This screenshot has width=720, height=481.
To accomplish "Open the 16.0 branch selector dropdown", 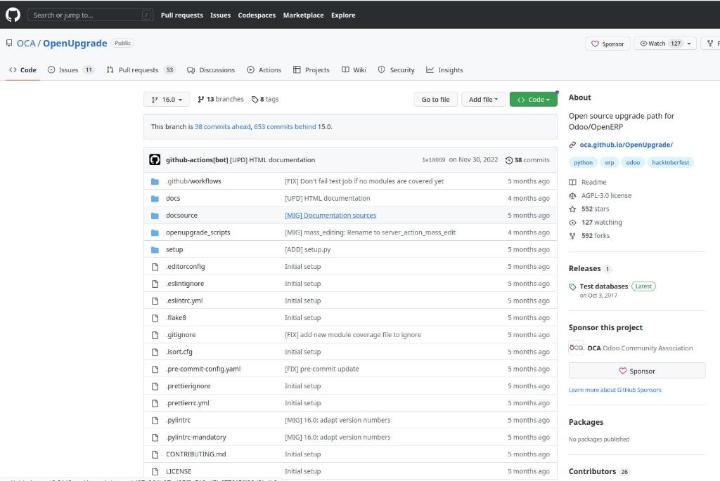I will click(167, 99).
